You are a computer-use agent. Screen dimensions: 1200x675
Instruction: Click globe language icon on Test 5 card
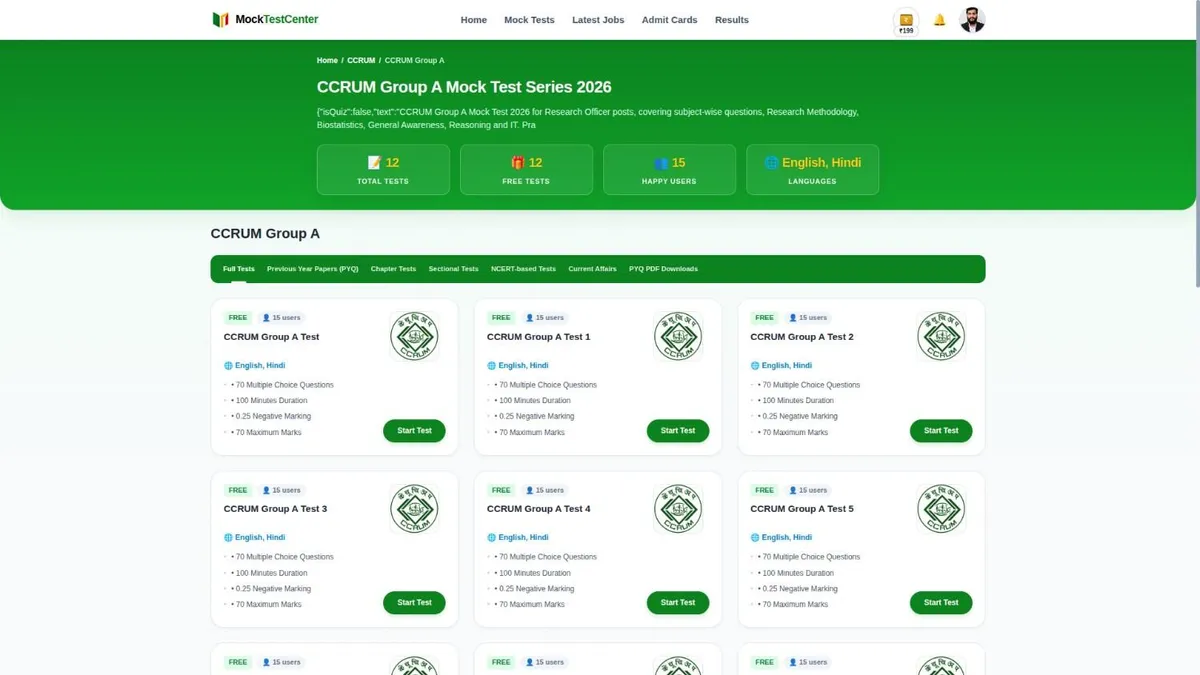[755, 538]
